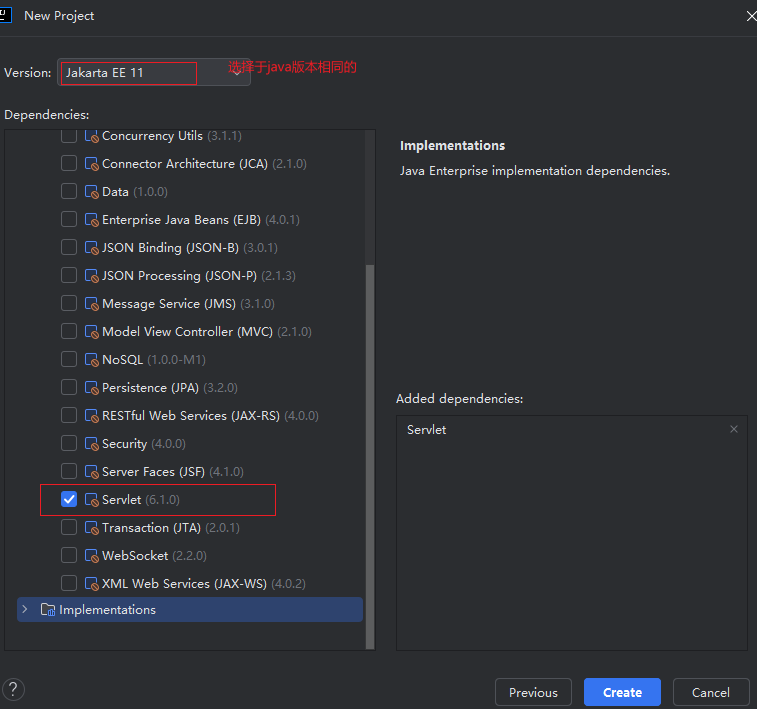Image resolution: width=757 pixels, height=709 pixels.
Task: Check Model View Controller (MVC) box
Action: click(x=69, y=331)
